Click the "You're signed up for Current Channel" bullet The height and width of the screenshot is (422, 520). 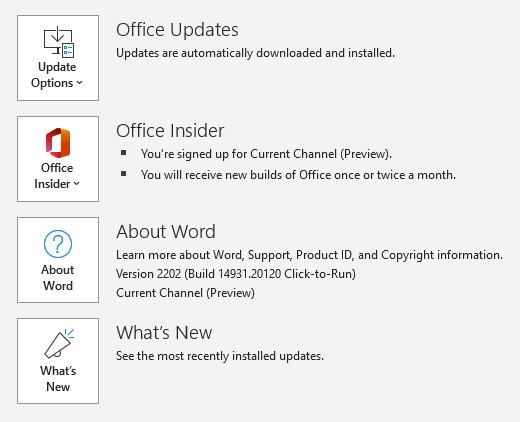[266, 154]
